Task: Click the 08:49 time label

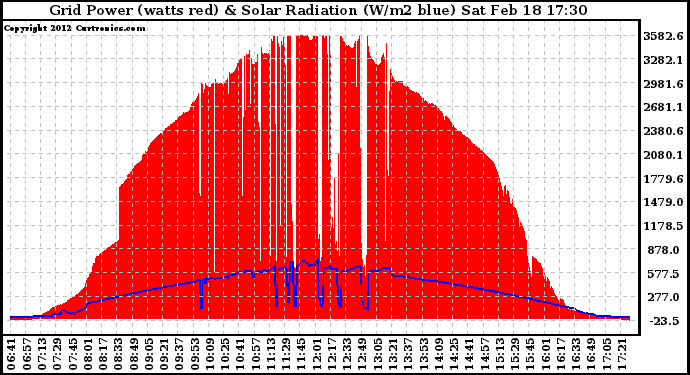Action: coord(133,353)
